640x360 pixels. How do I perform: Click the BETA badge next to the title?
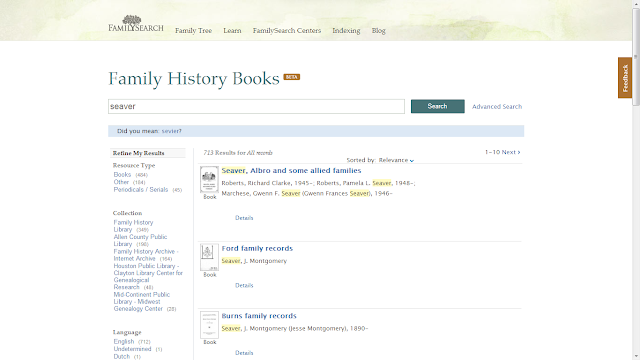pos(291,77)
